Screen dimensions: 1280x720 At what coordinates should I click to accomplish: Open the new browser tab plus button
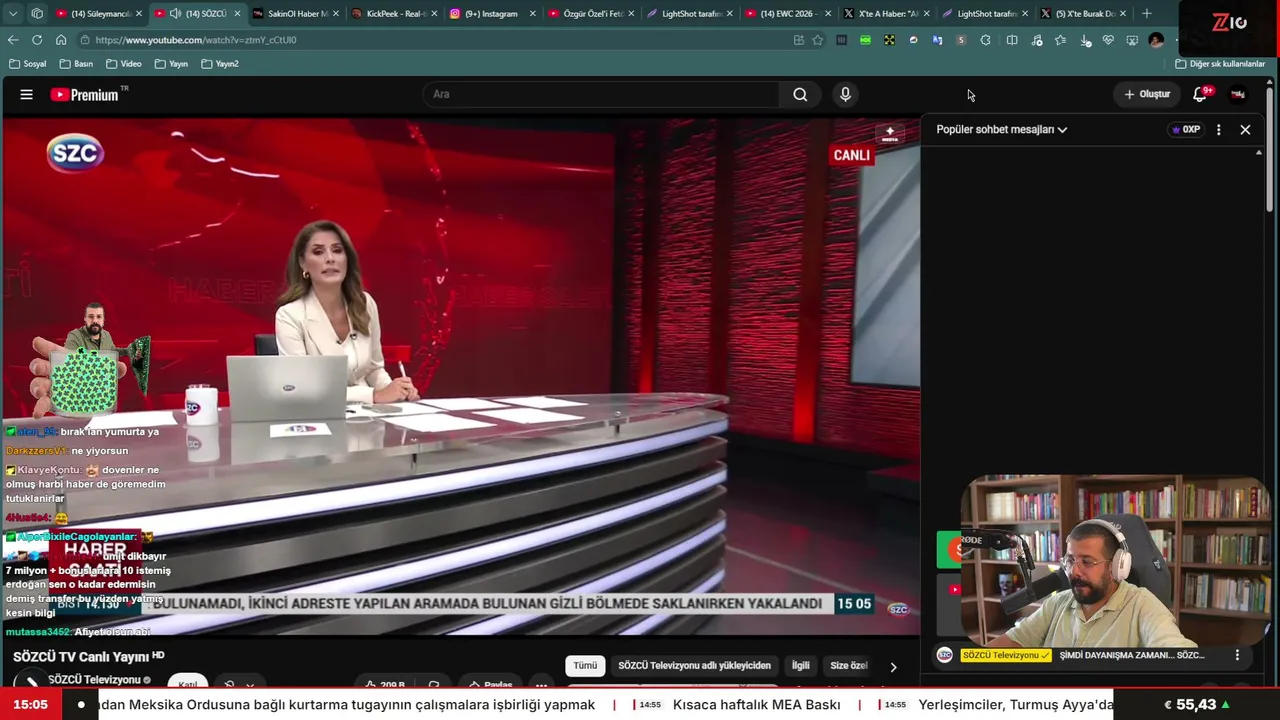point(1146,14)
